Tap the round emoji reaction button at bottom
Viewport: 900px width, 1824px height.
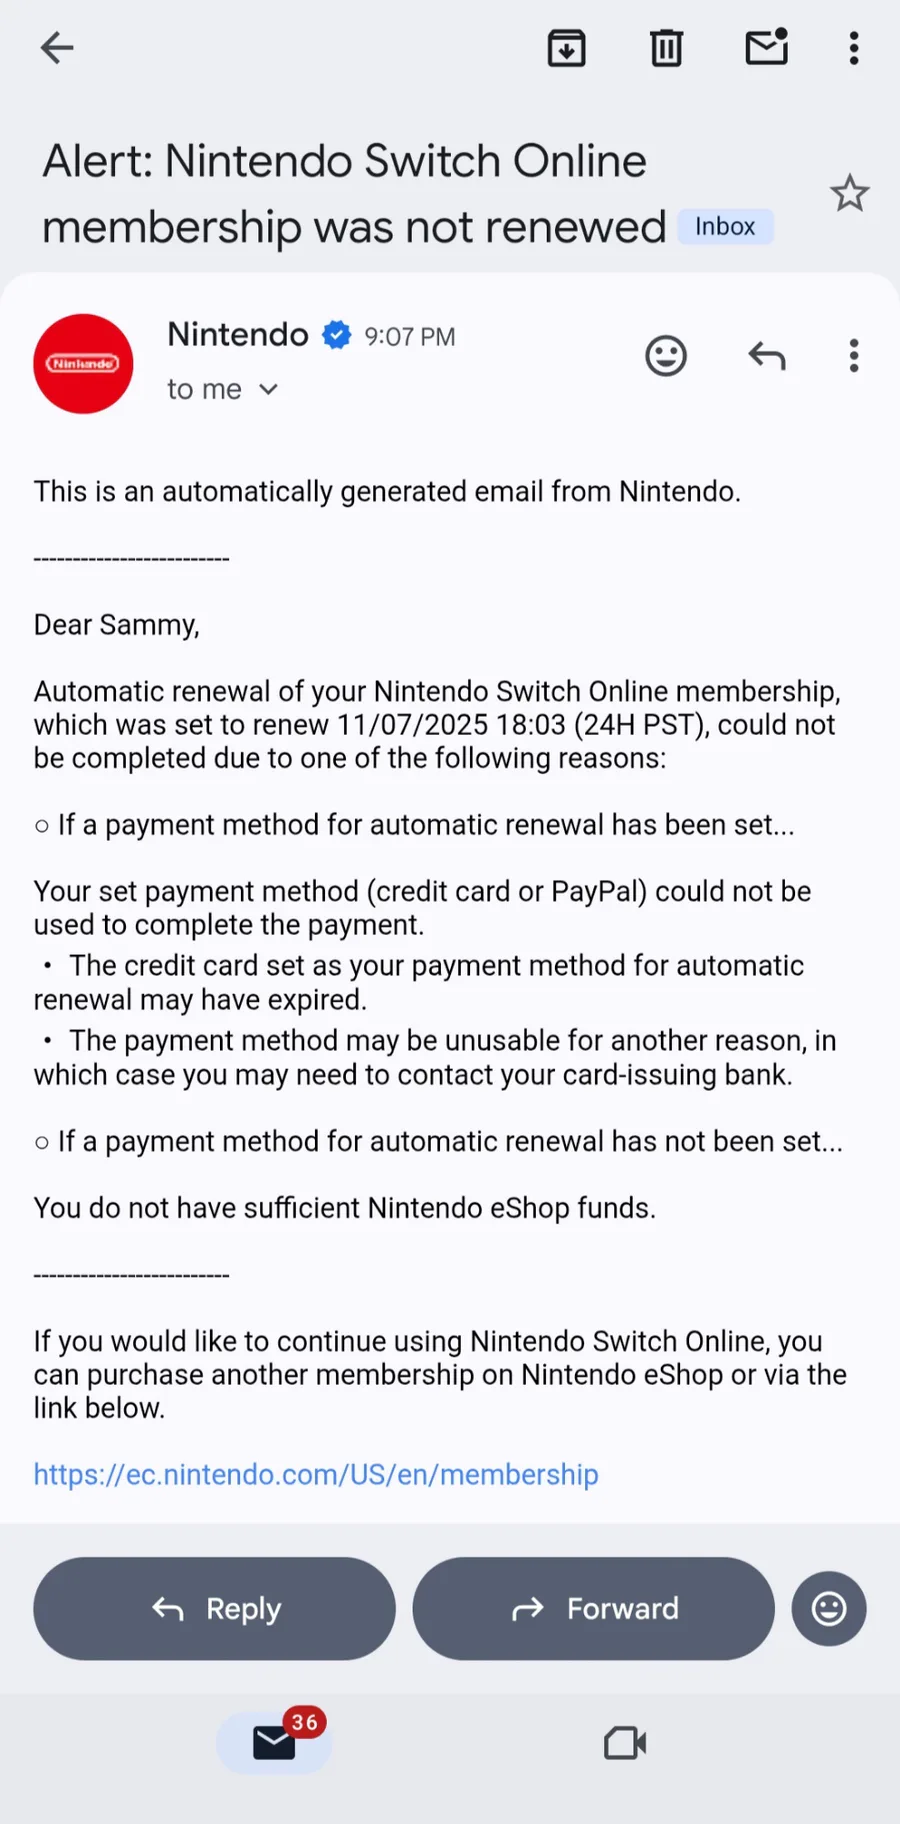[x=828, y=1608]
